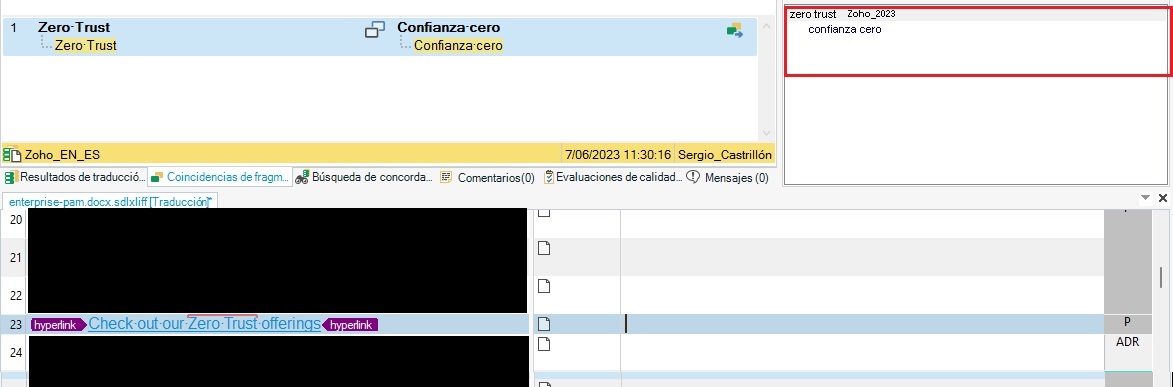Open the document tab list dropdown arrow
Viewport: 1173px width, 387px height.
tap(1145, 198)
